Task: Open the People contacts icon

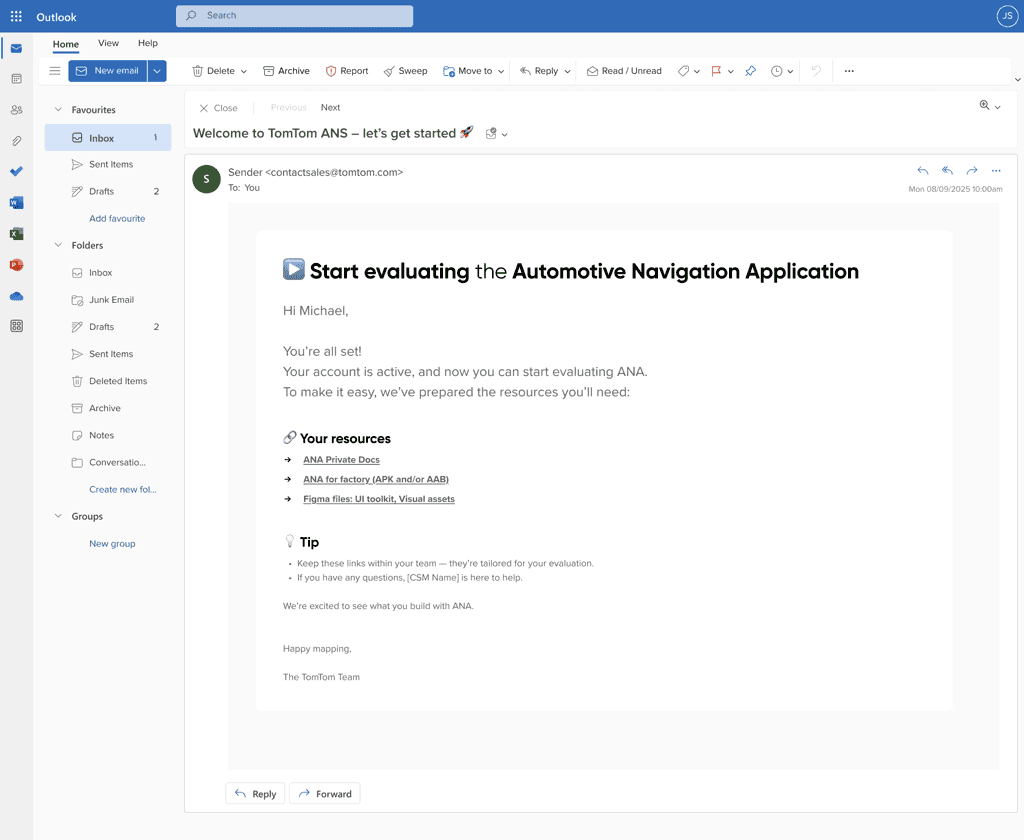Action: point(16,110)
